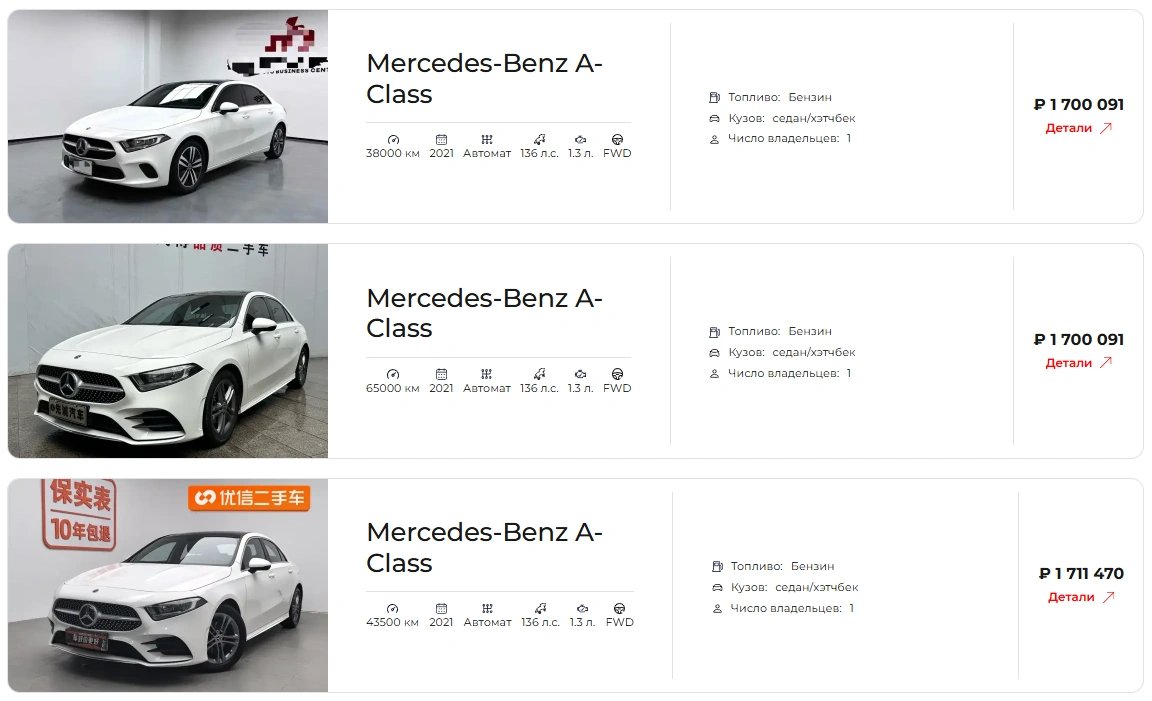Image resolution: width=1152 pixels, height=701 pixels.
Task: Click odometer icon above 43500 км
Action: 392,608
